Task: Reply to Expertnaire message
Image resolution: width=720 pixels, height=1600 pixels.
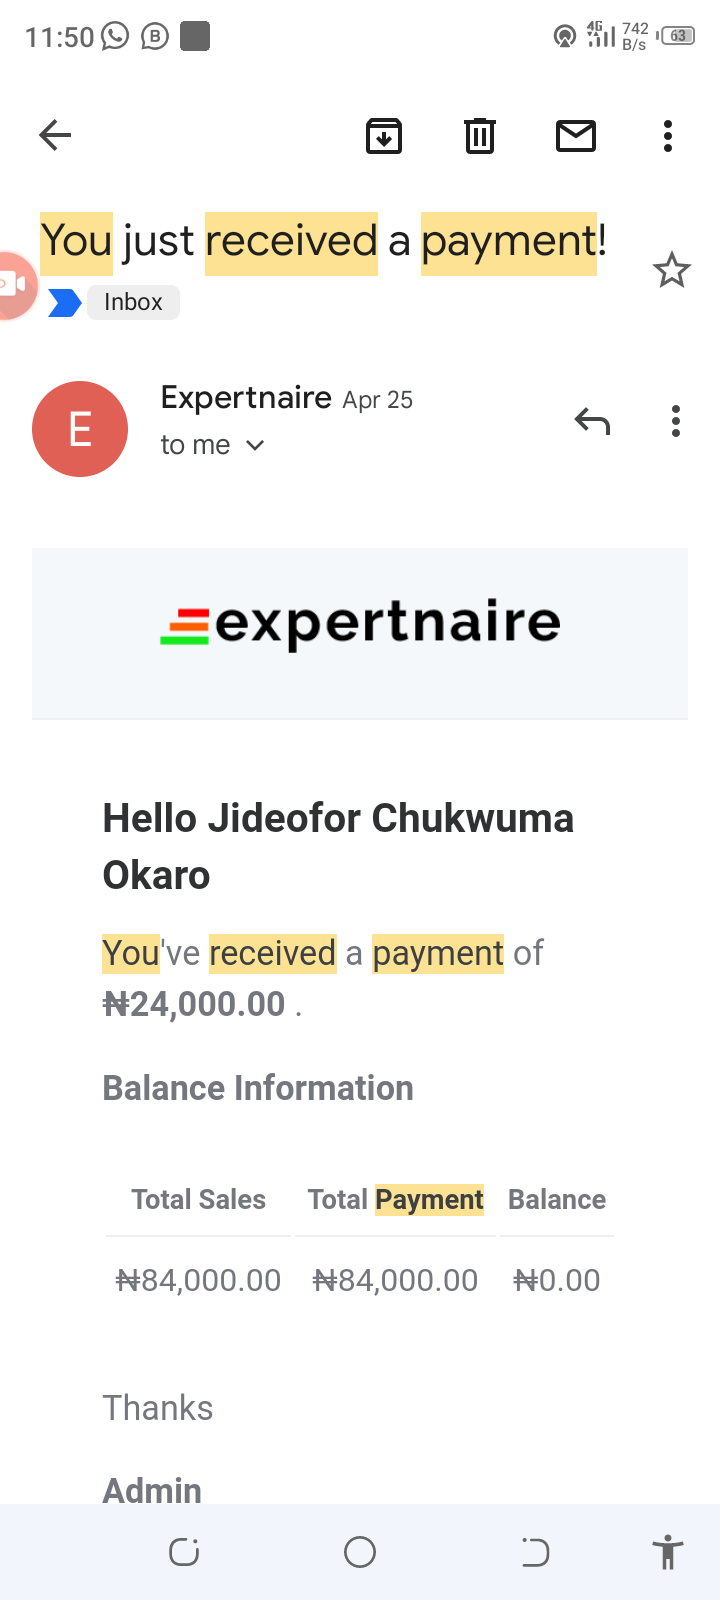Action: (592, 421)
